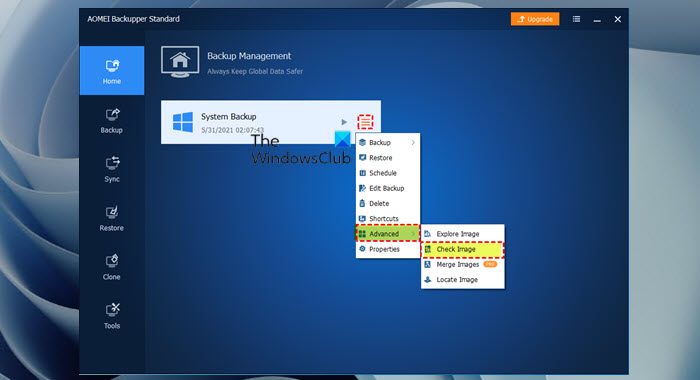Viewport: 700px width, 380px height.
Task: Select Locate Image in submenu
Action: [462, 280]
